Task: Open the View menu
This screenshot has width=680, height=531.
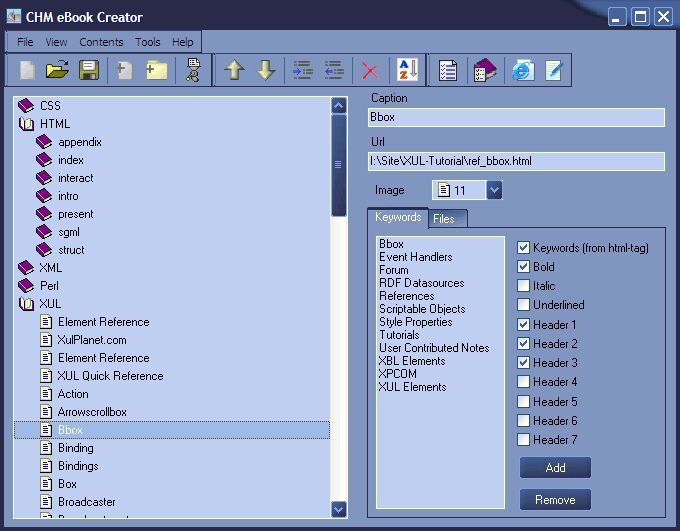Action: 56,42
